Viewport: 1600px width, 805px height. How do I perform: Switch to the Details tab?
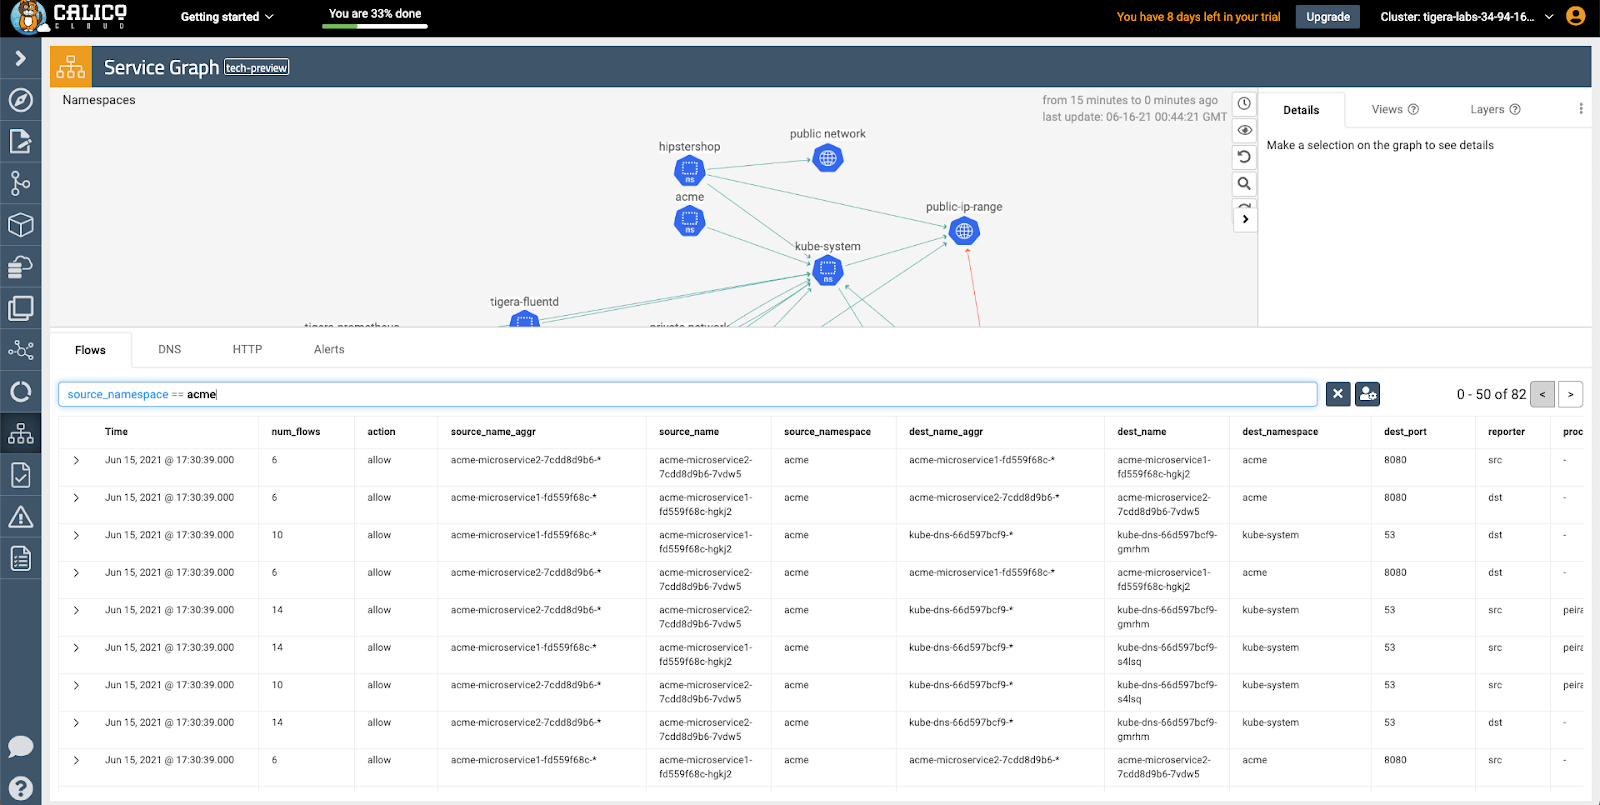pyautogui.click(x=1301, y=110)
